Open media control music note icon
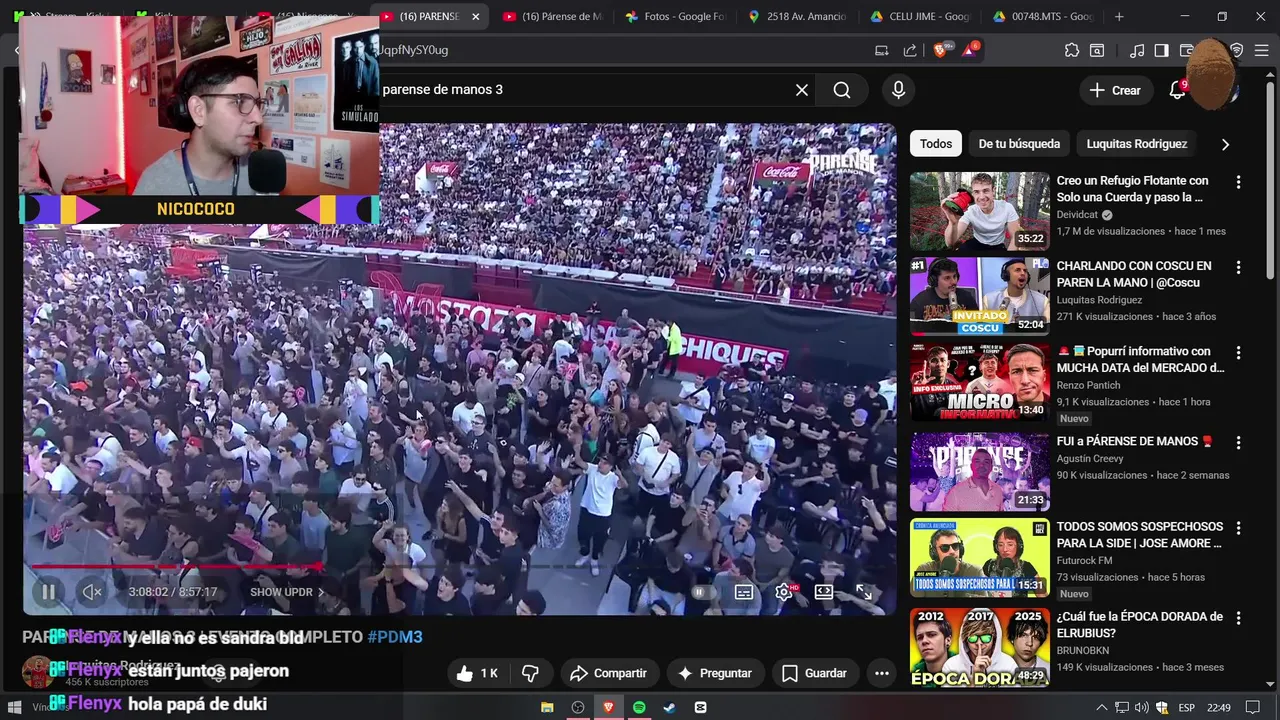The image size is (1280, 720). coord(1137,50)
